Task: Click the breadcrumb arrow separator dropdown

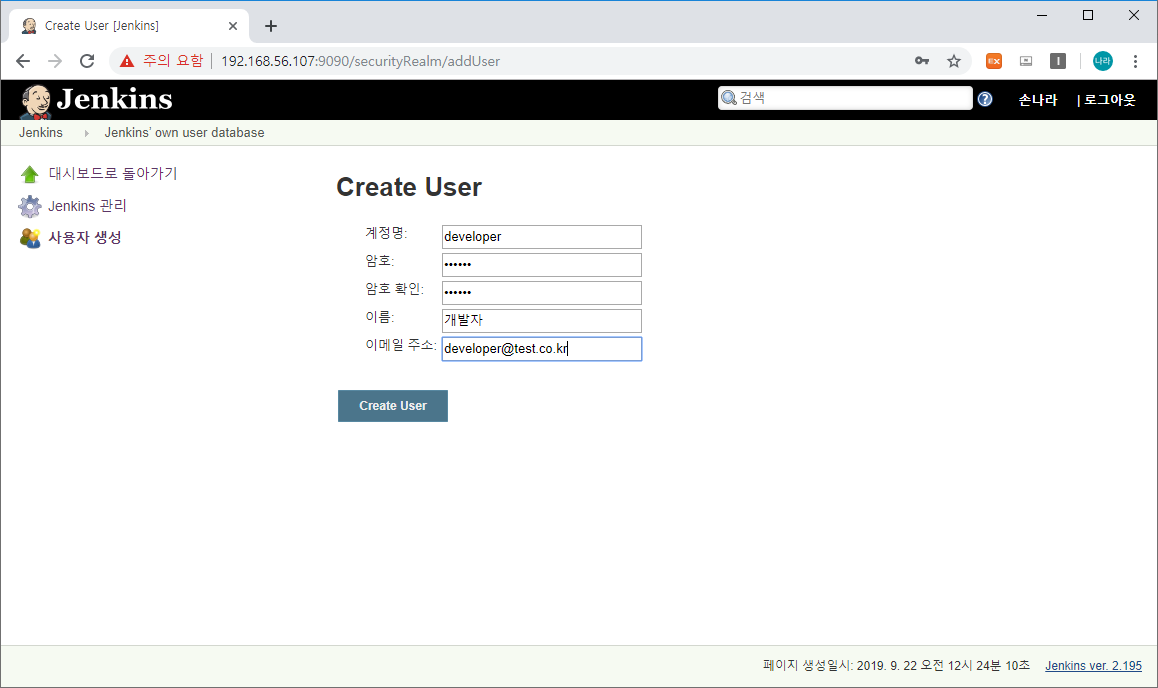Action: pos(86,134)
